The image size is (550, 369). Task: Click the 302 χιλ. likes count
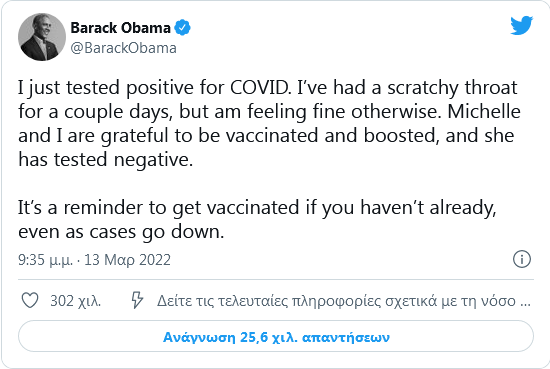(x=75, y=301)
